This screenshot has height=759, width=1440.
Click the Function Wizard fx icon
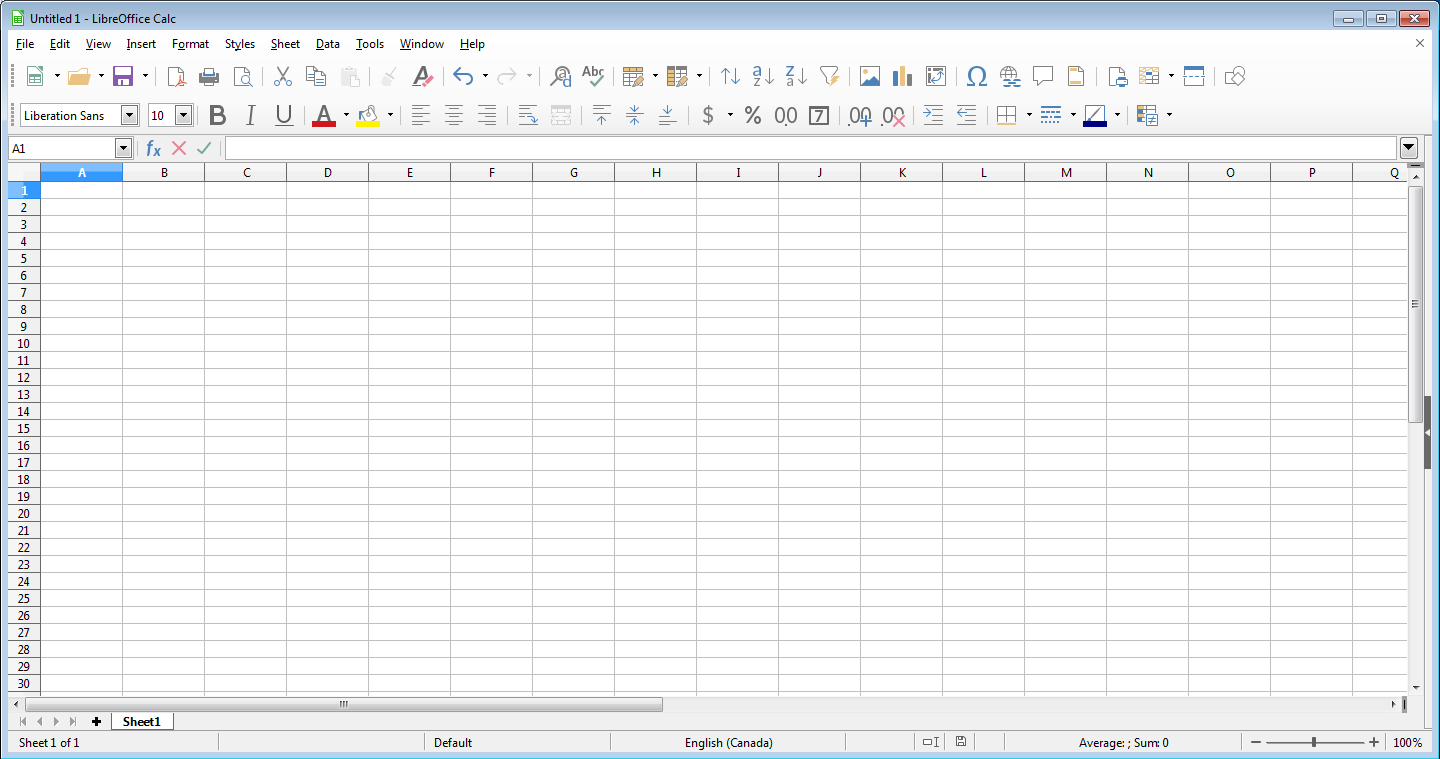click(153, 148)
